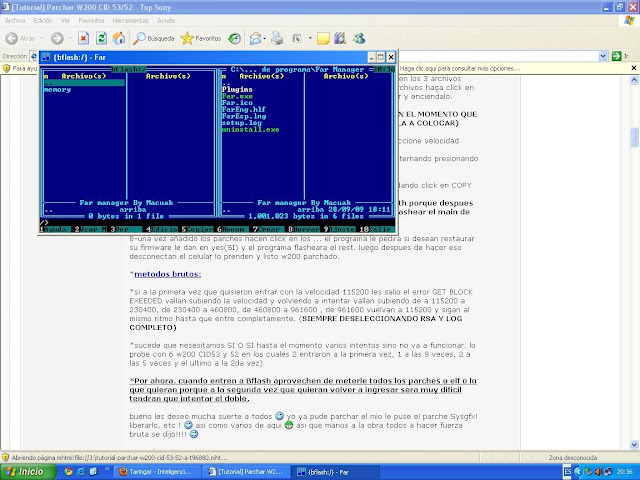Open Favoritos from the toolbar
640x480 pixels.
201,38
